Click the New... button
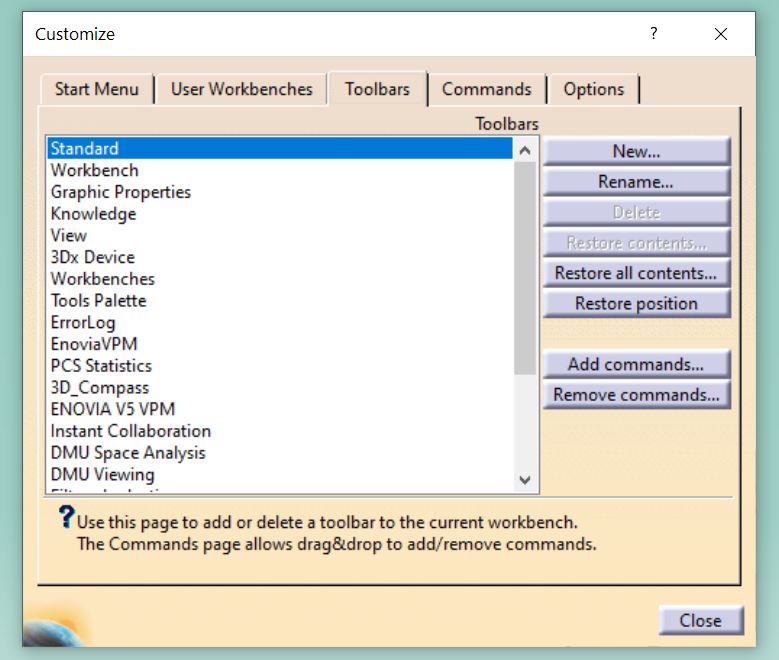 (x=636, y=152)
